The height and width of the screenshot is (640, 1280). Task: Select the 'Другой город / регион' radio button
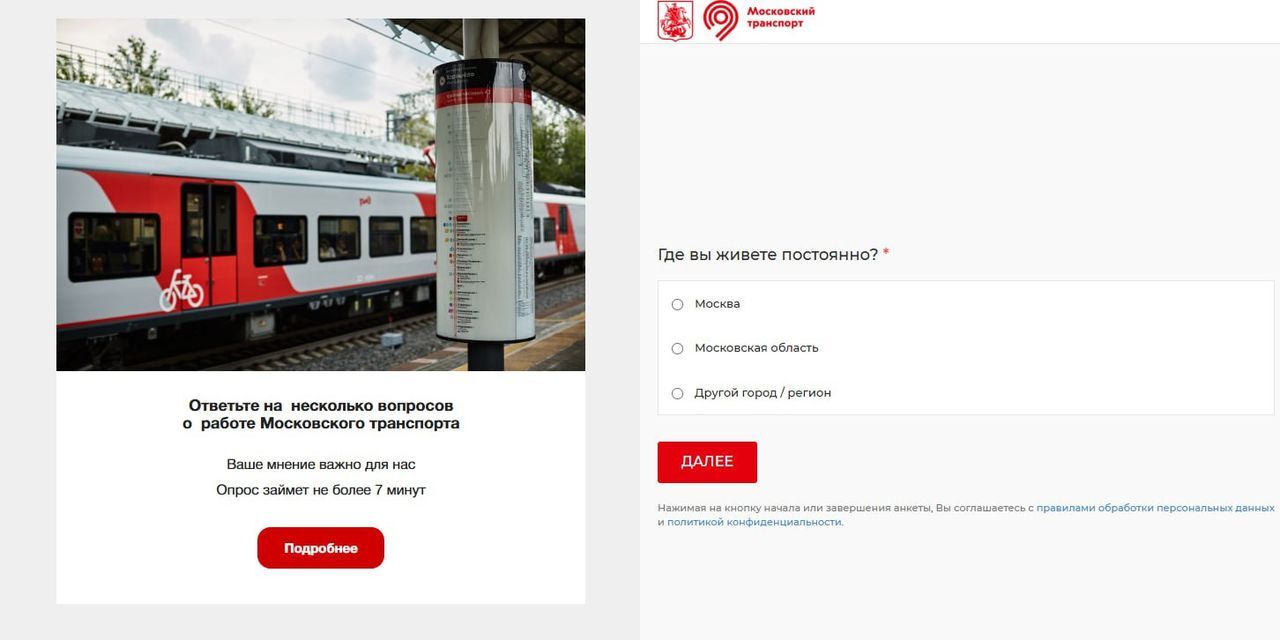677,393
